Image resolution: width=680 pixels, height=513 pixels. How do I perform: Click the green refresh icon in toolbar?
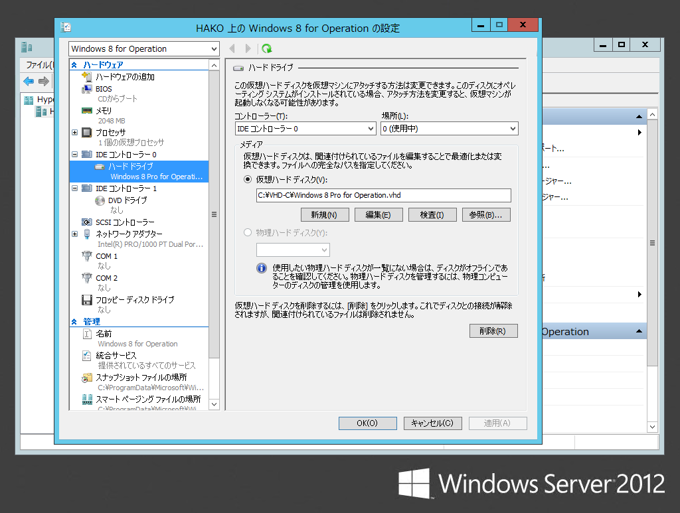click(267, 49)
